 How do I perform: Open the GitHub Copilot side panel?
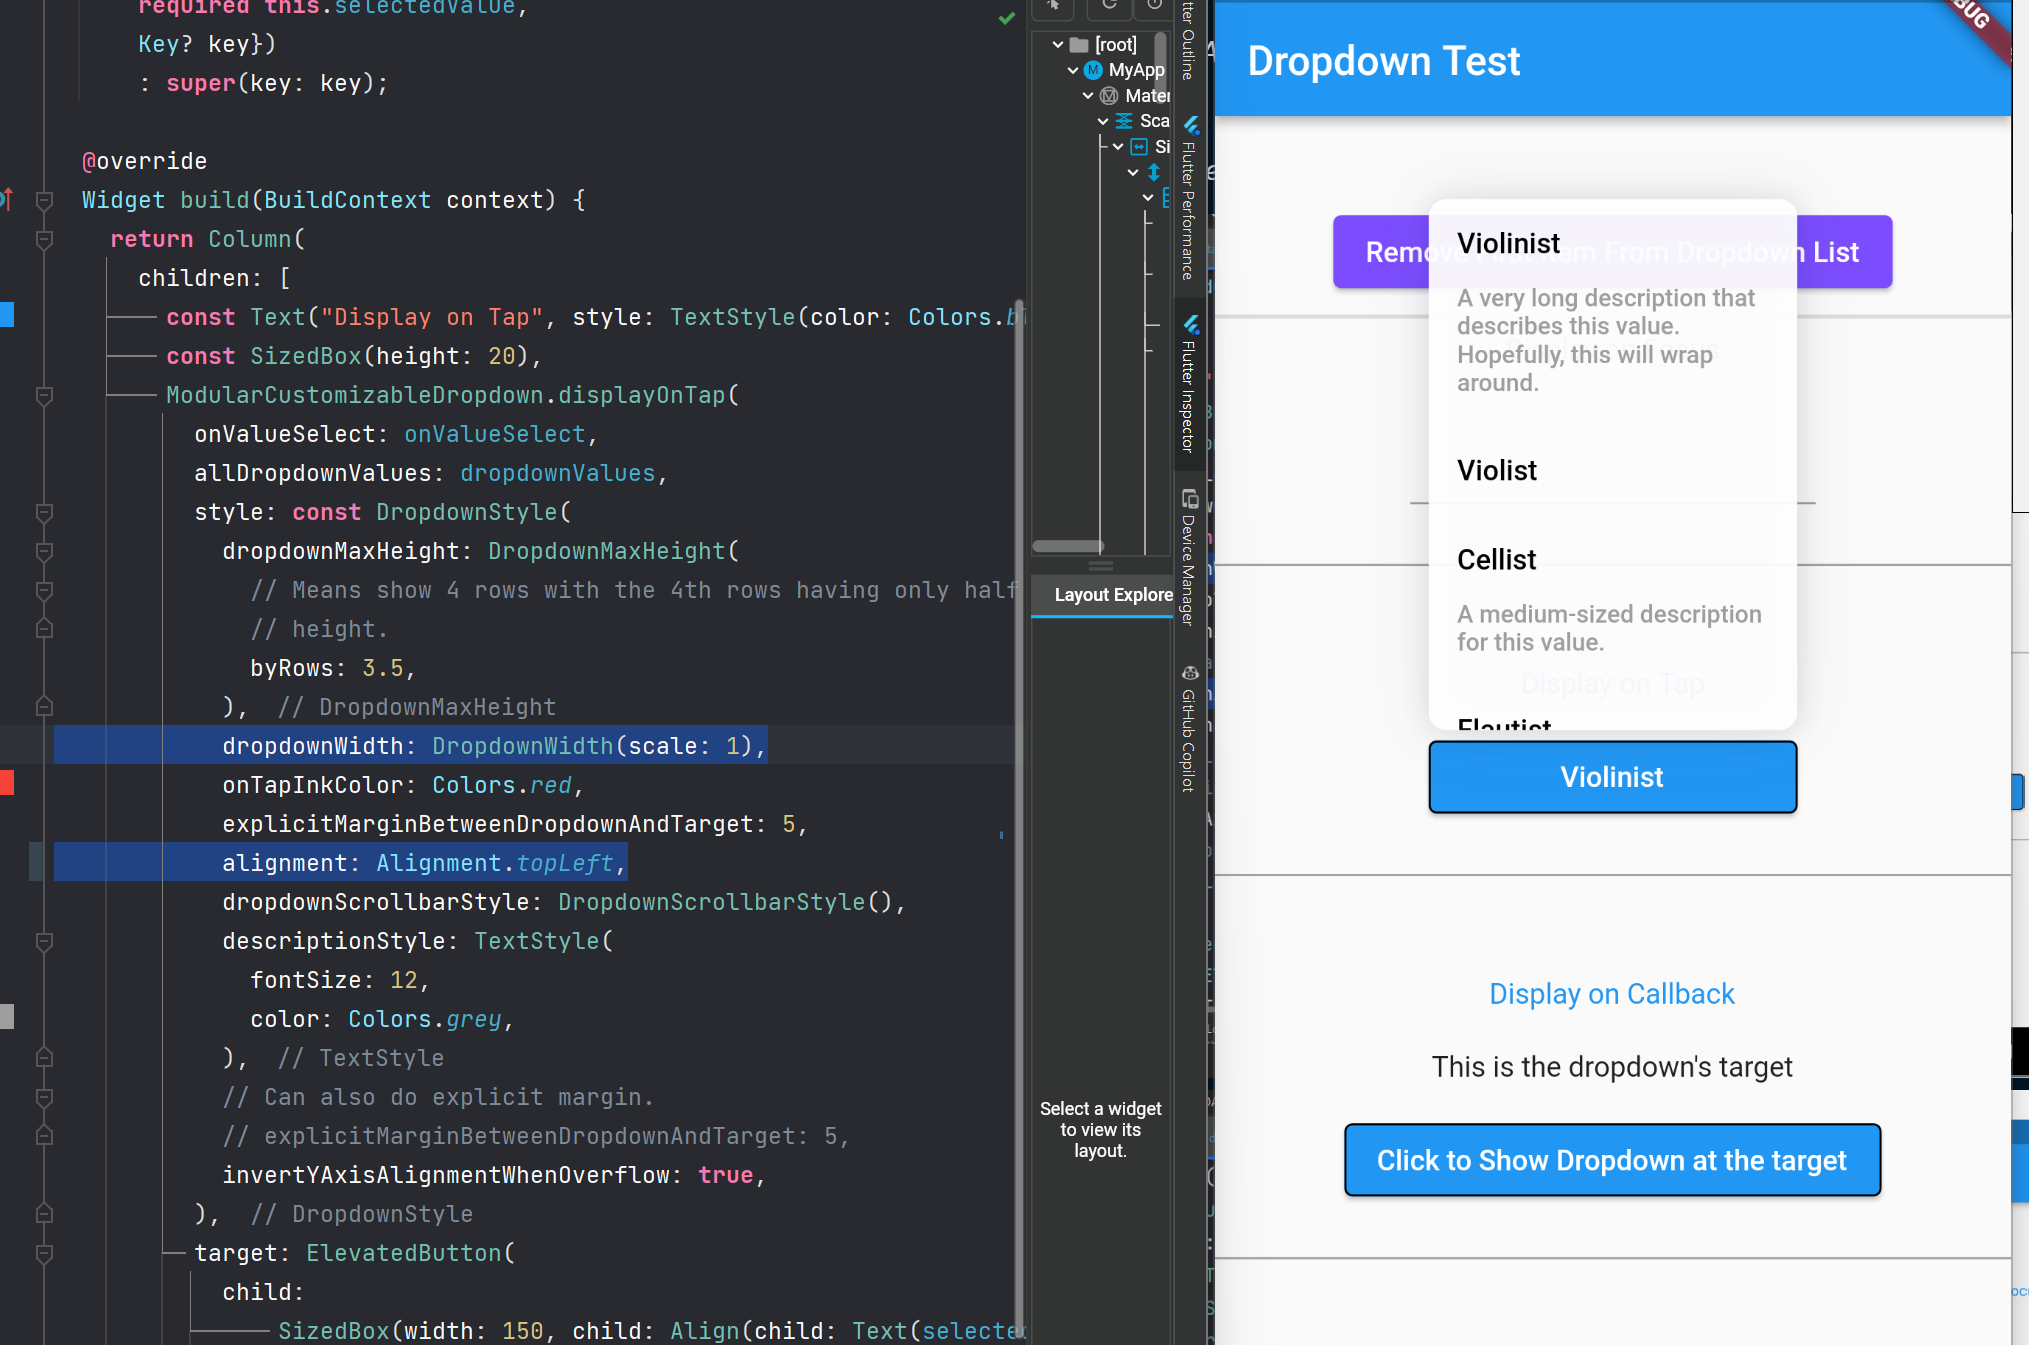coord(1188,729)
